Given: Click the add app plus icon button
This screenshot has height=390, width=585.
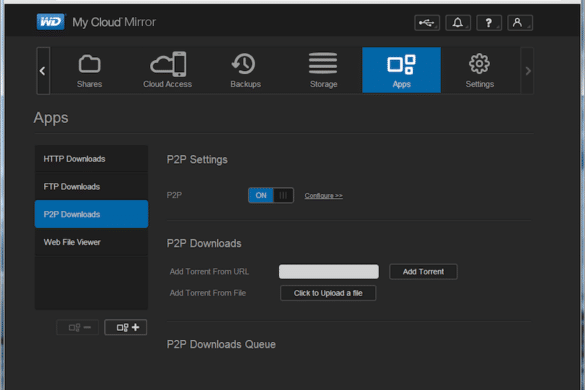Looking at the screenshot, I should pyautogui.click(x=126, y=327).
